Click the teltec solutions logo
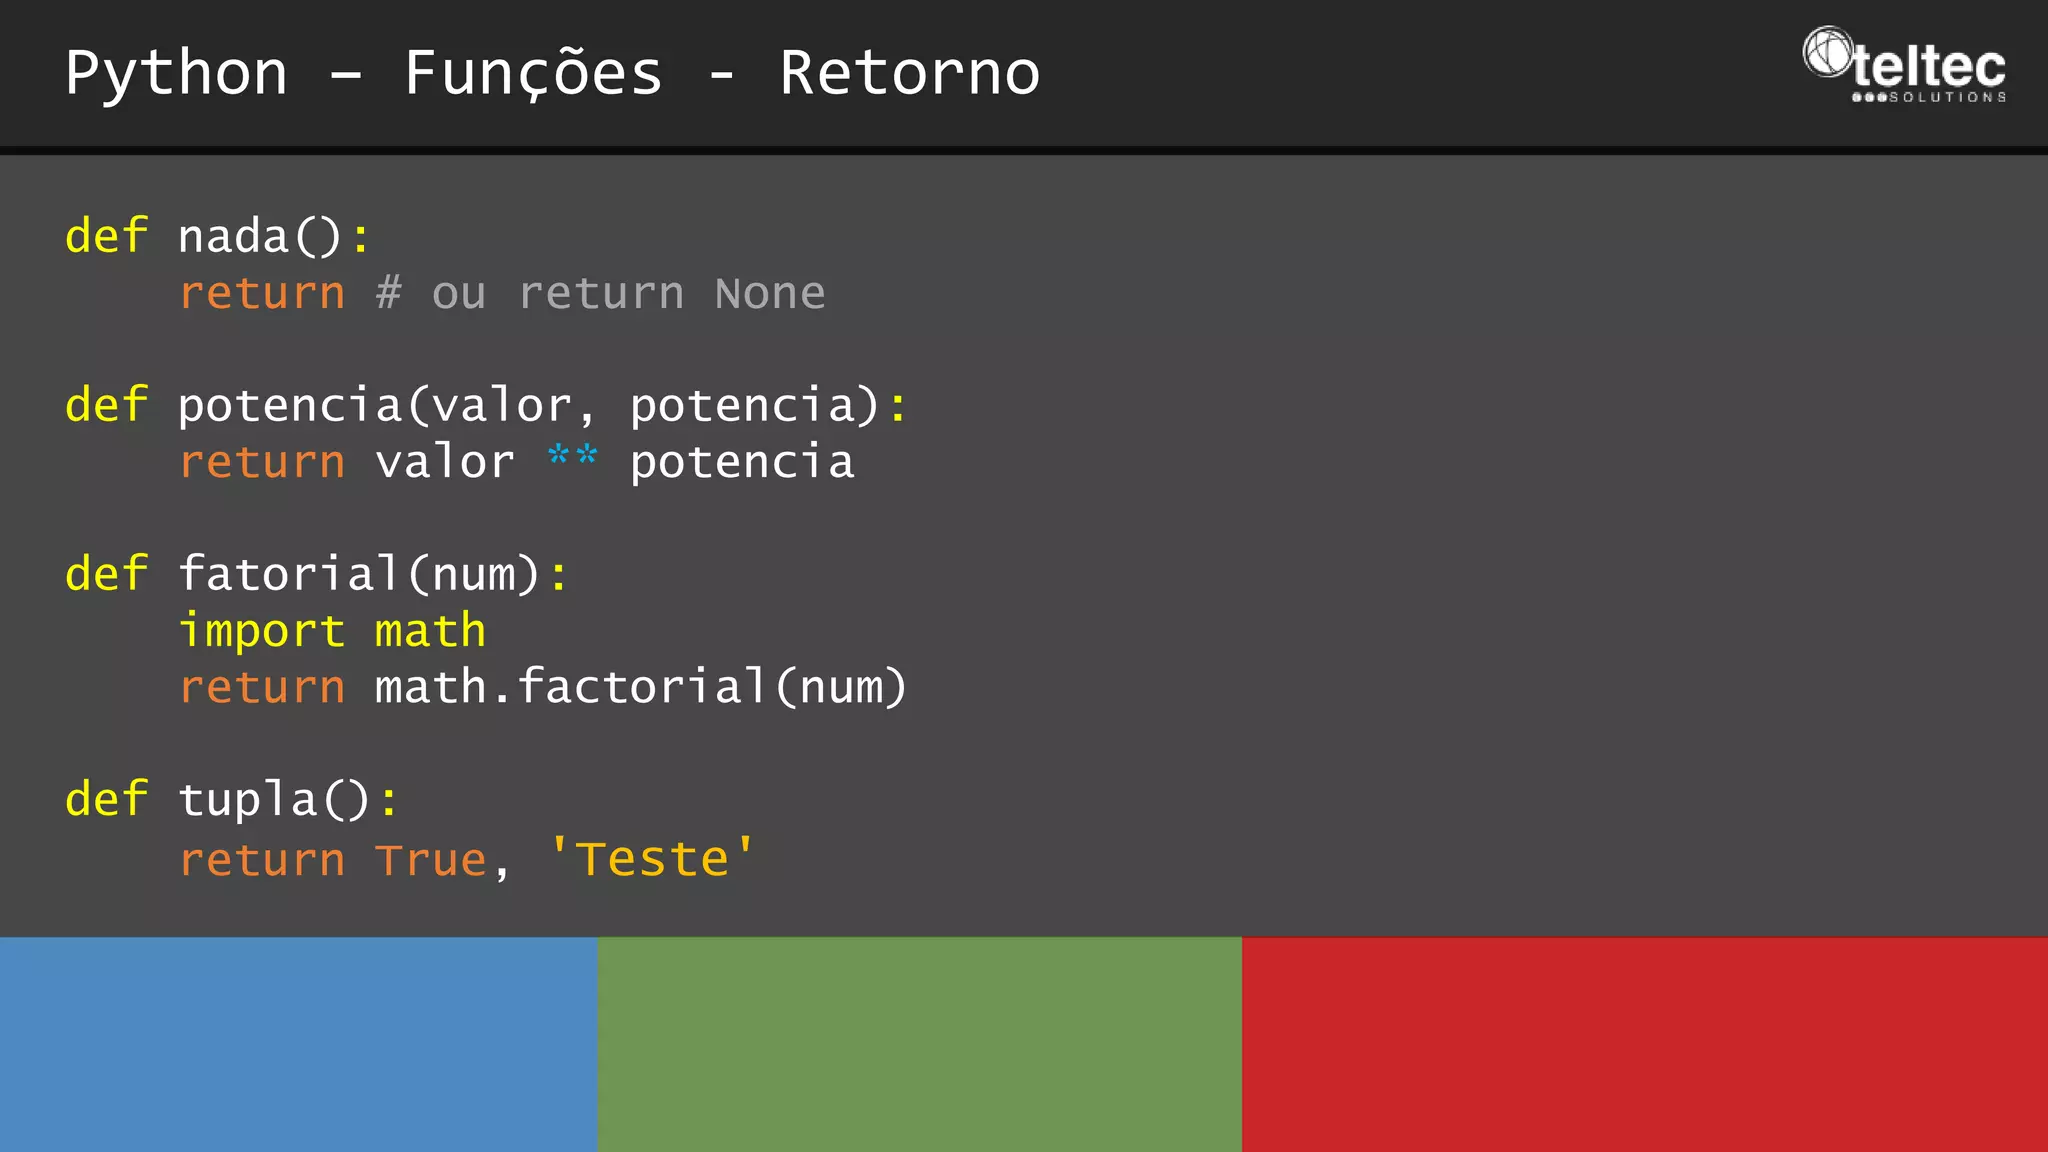This screenshot has height=1152, width=2048. click(x=1904, y=65)
